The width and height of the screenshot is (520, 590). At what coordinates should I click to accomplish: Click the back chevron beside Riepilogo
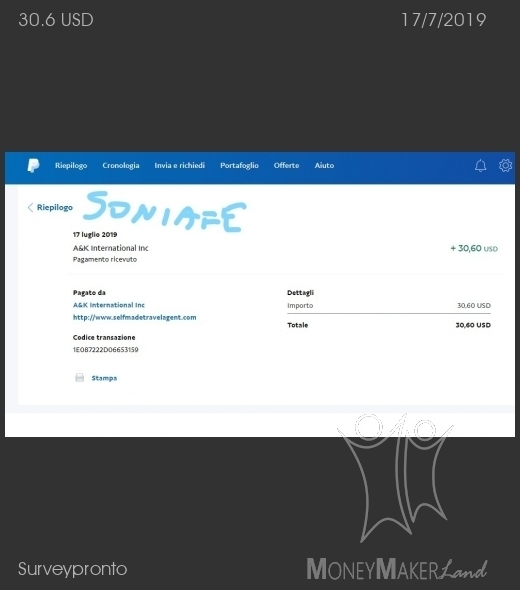click(x=30, y=207)
